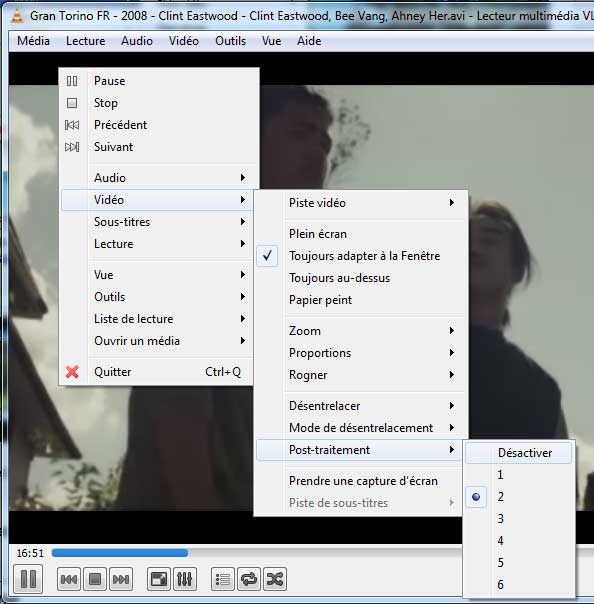Select post-processing level 6
The image size is (594, 604).
pyautogui.click(x=518, y=585)
